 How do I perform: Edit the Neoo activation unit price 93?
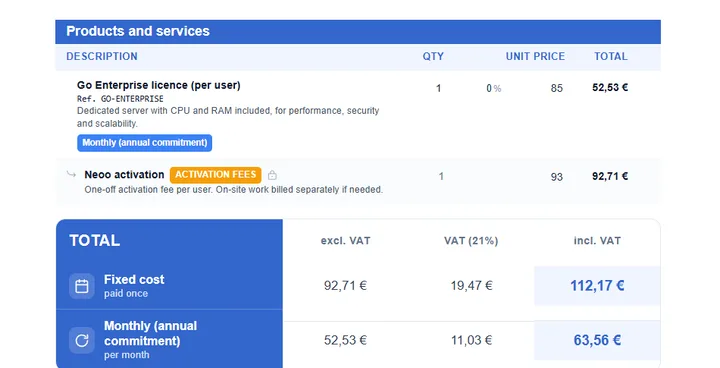tap(557, 177)
